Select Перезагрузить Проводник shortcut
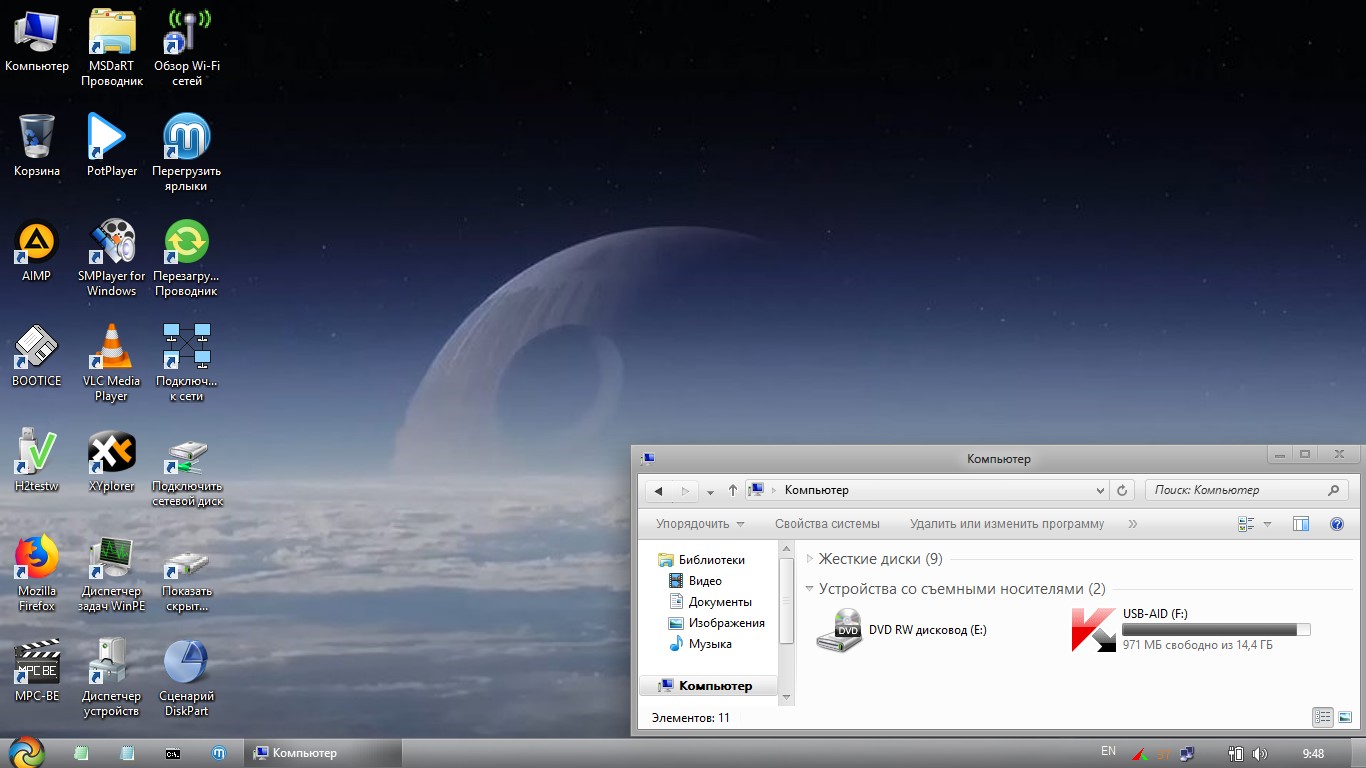The height and width of the screenshot is (768, 1366). [x=187, y=257]
